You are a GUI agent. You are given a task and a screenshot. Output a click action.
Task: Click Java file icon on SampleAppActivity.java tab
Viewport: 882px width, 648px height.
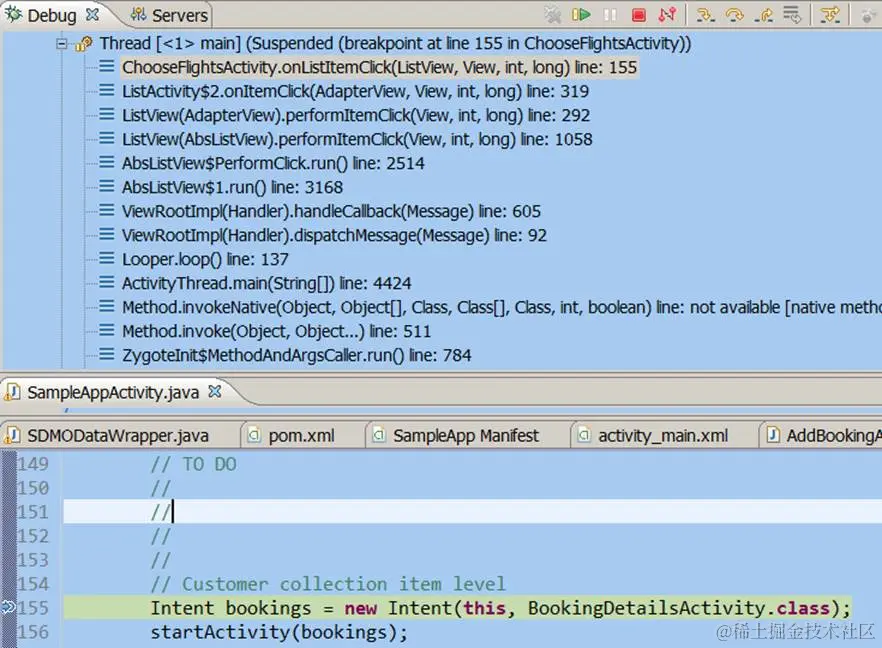coord(12,392)
